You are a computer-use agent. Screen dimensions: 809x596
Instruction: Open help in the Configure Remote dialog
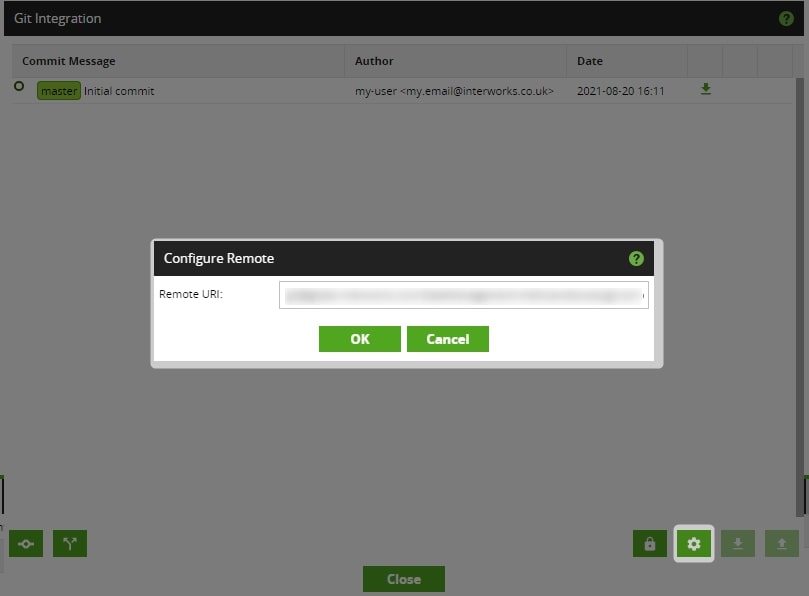tap(636, 259)
